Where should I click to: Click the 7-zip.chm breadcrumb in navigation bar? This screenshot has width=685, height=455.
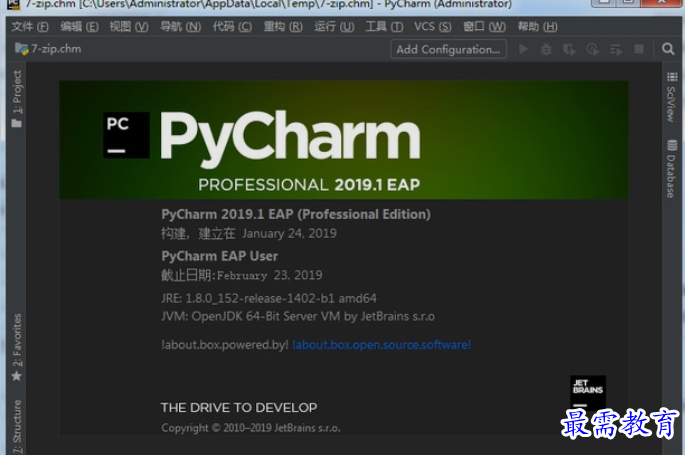pos(48,48)
